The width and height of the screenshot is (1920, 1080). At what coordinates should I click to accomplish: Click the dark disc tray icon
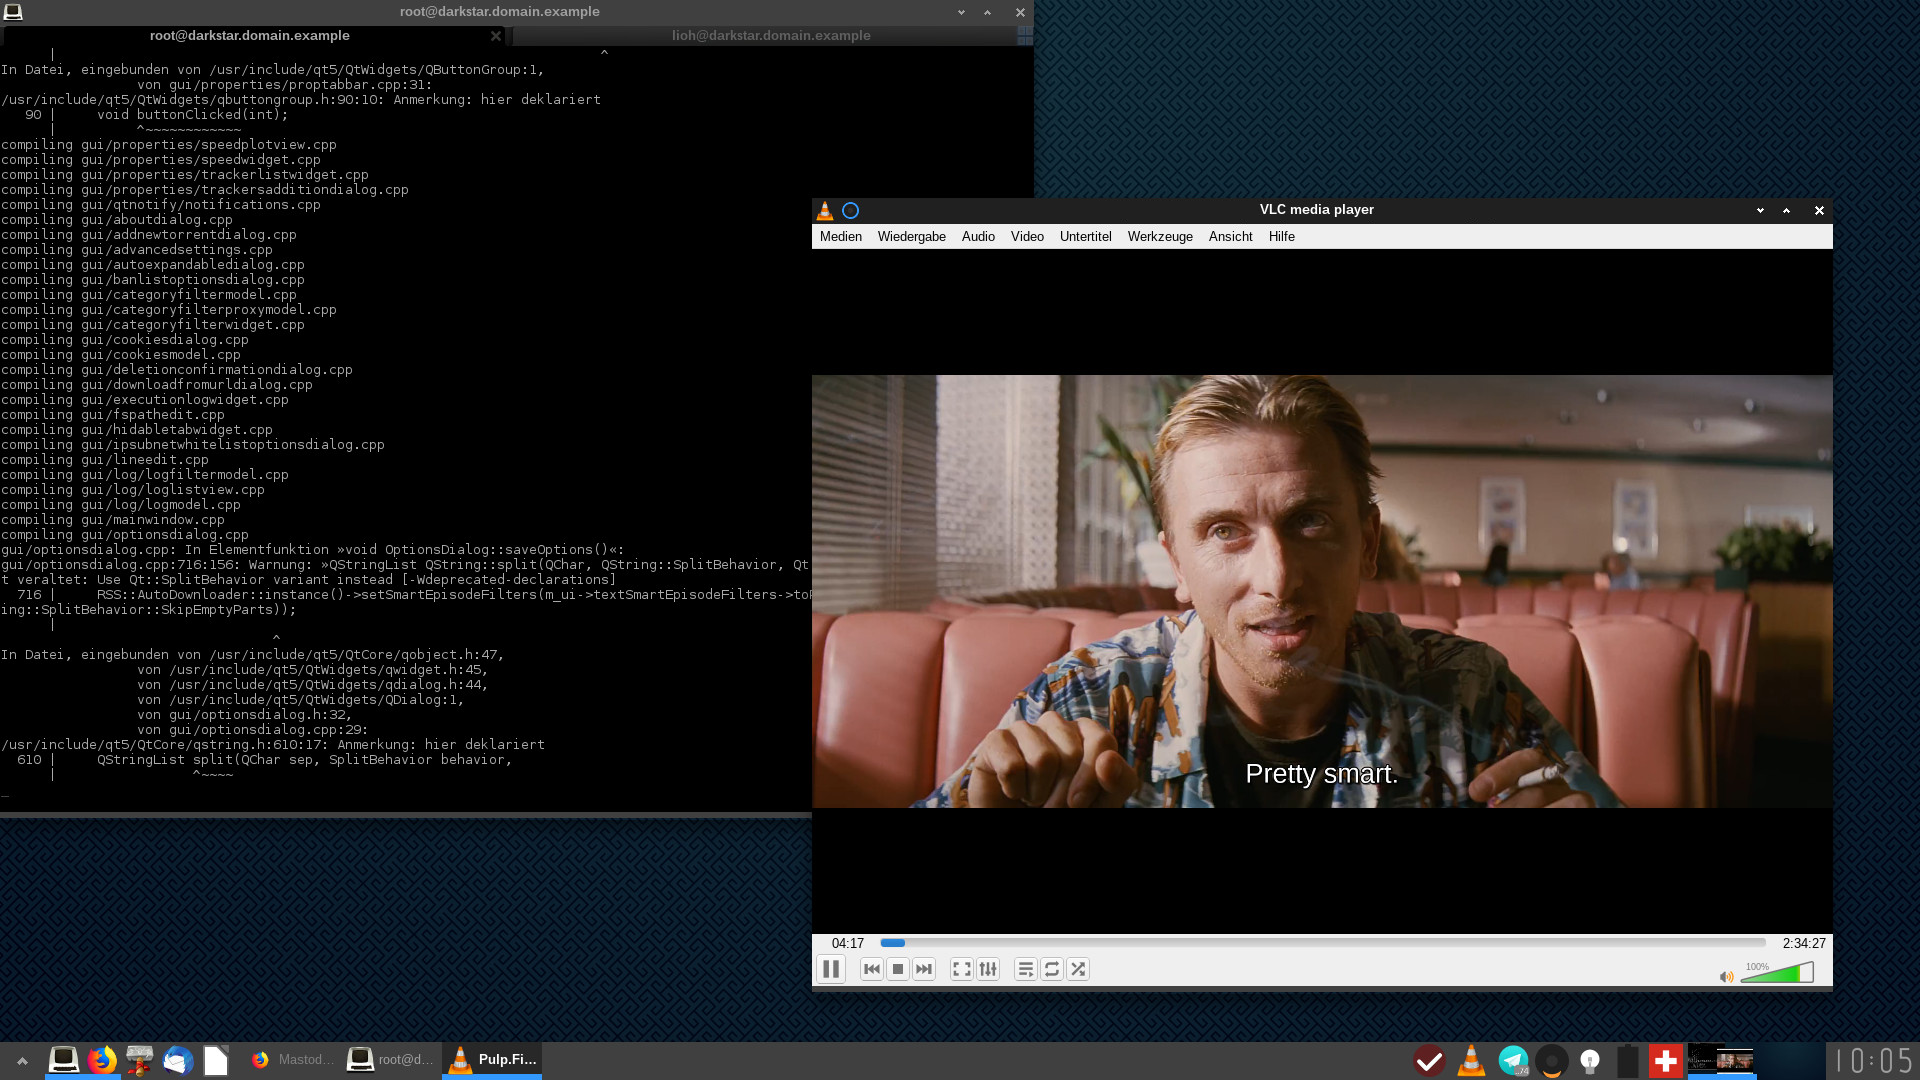point(1552,1061)
